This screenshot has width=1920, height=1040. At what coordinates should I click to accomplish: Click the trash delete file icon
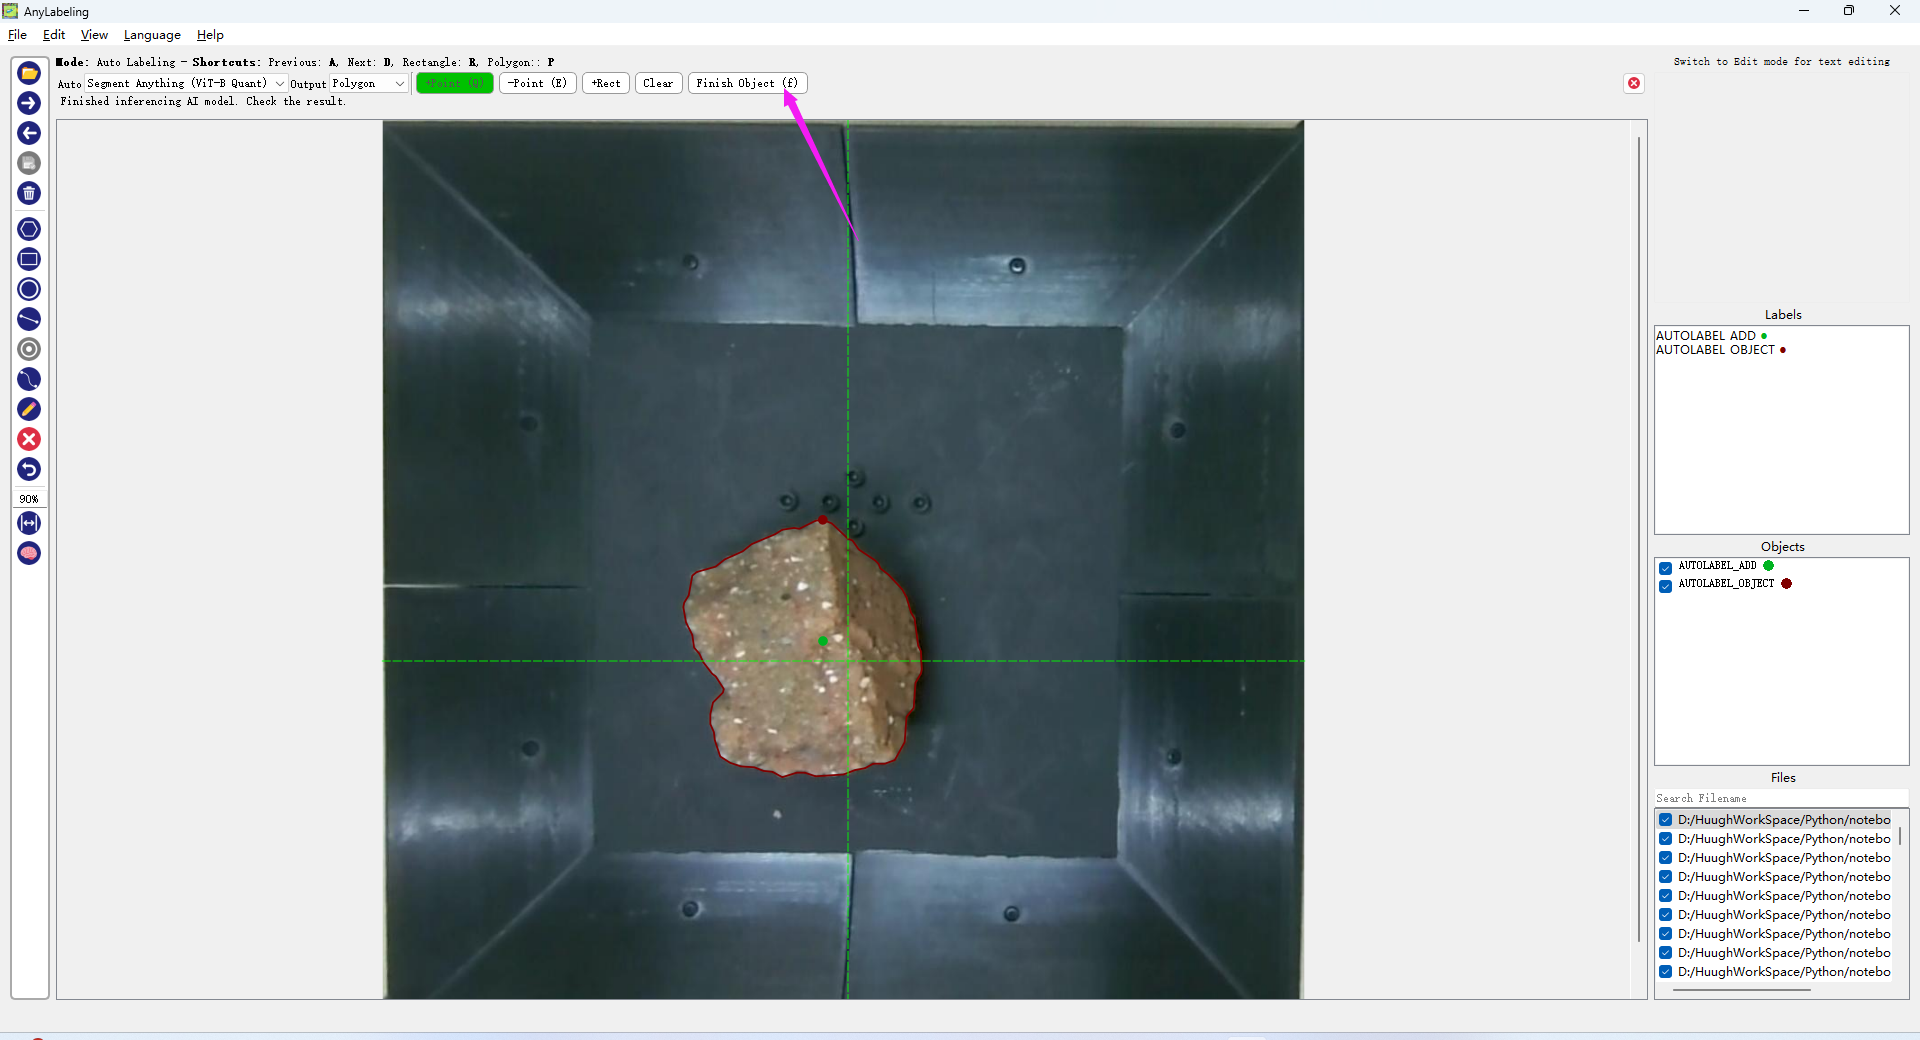(x=29, y=193)
